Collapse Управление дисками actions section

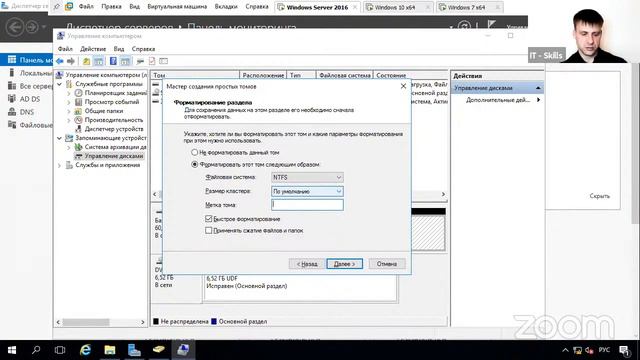[538, 88]
